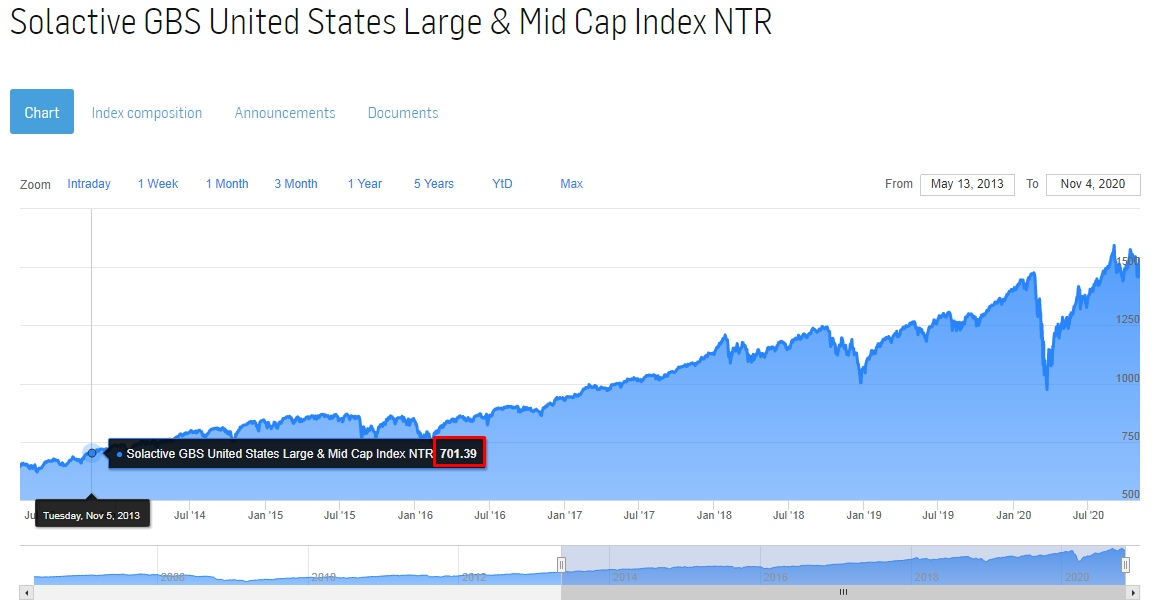Image resolution: width=1157 pixels, height=600 pixels.
Task: Click the navigator left range handle
Action: 562,565
